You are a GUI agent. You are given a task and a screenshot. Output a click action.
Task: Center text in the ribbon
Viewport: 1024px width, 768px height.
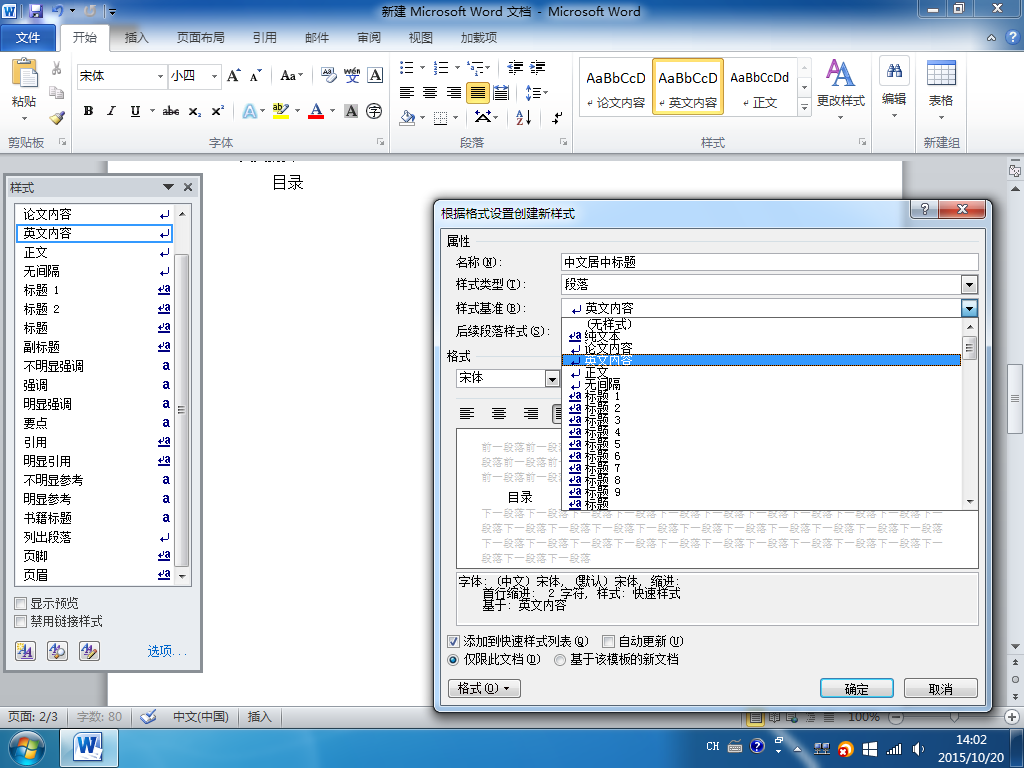coord(430,93)
